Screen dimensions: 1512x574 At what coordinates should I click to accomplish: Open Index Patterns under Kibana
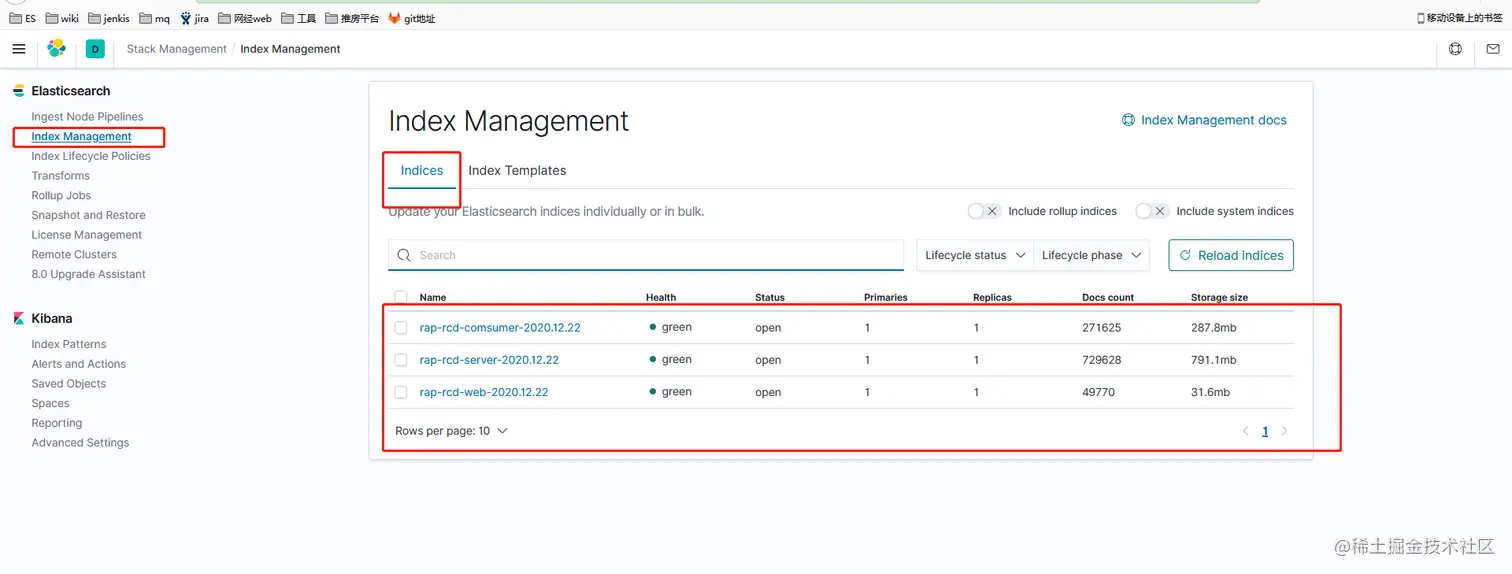[69, 344]
